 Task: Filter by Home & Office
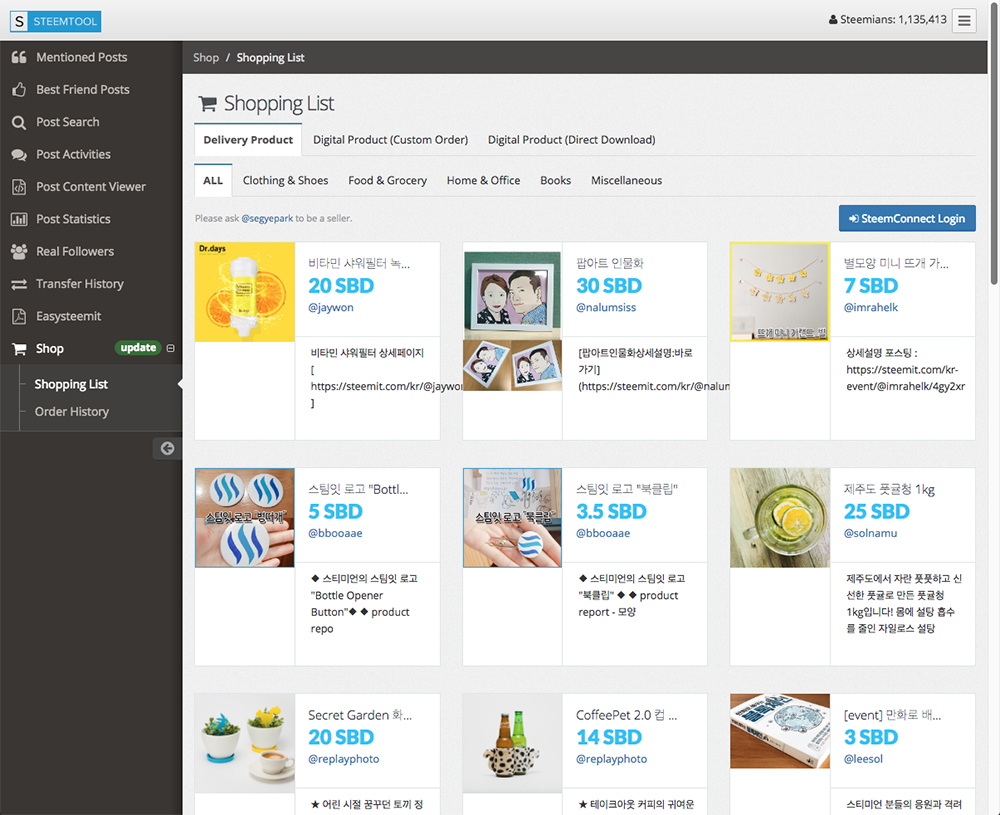(483, 180)
